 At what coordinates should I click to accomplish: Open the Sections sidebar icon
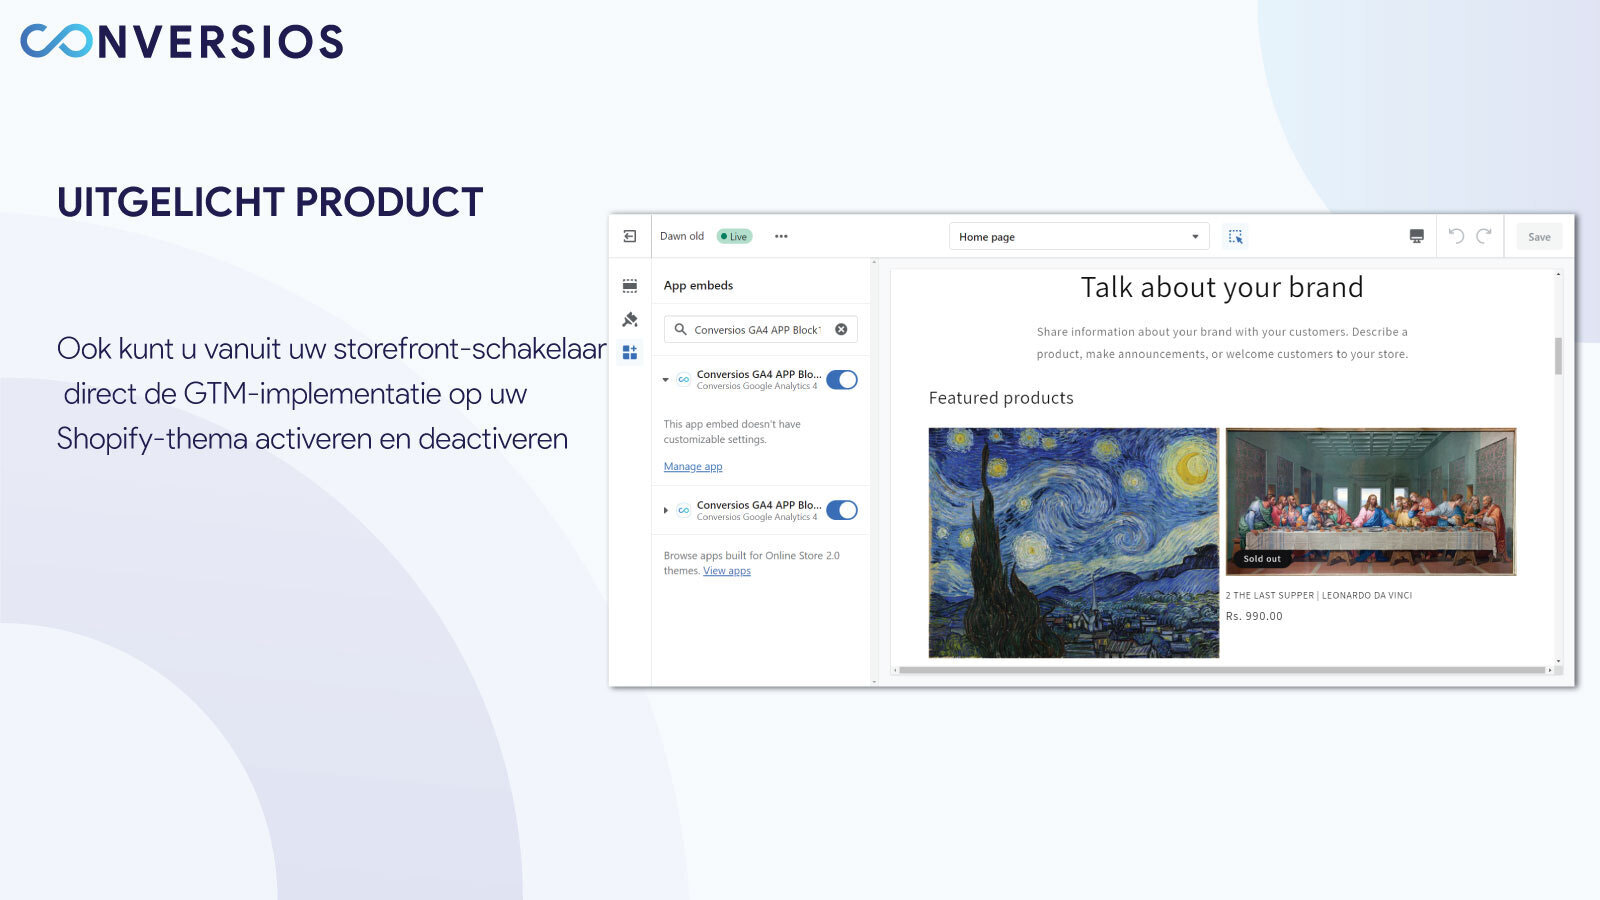(x=630, y=286)
